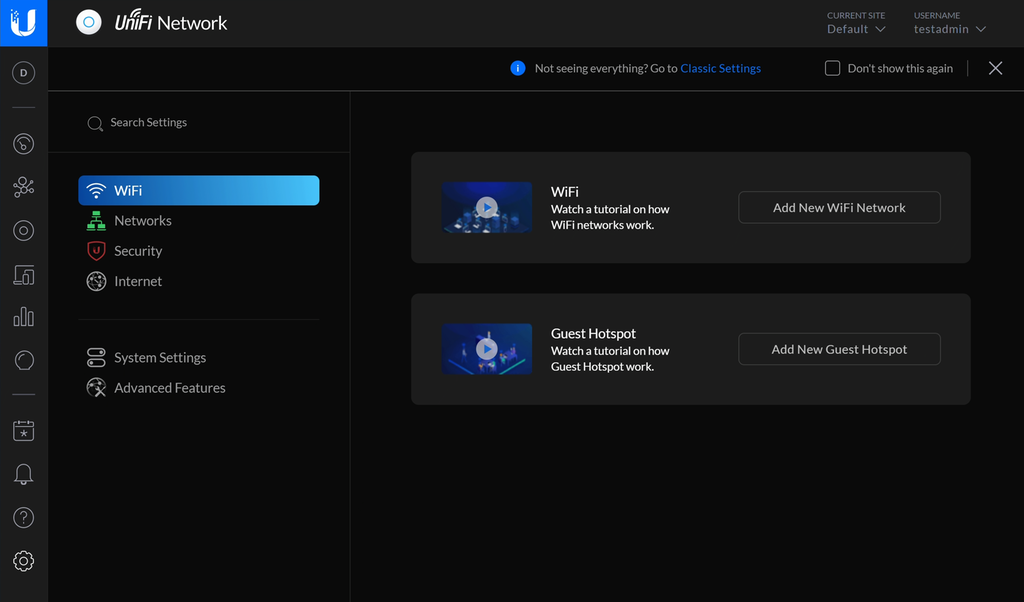Select the Security settings menu item

[199, 251]
